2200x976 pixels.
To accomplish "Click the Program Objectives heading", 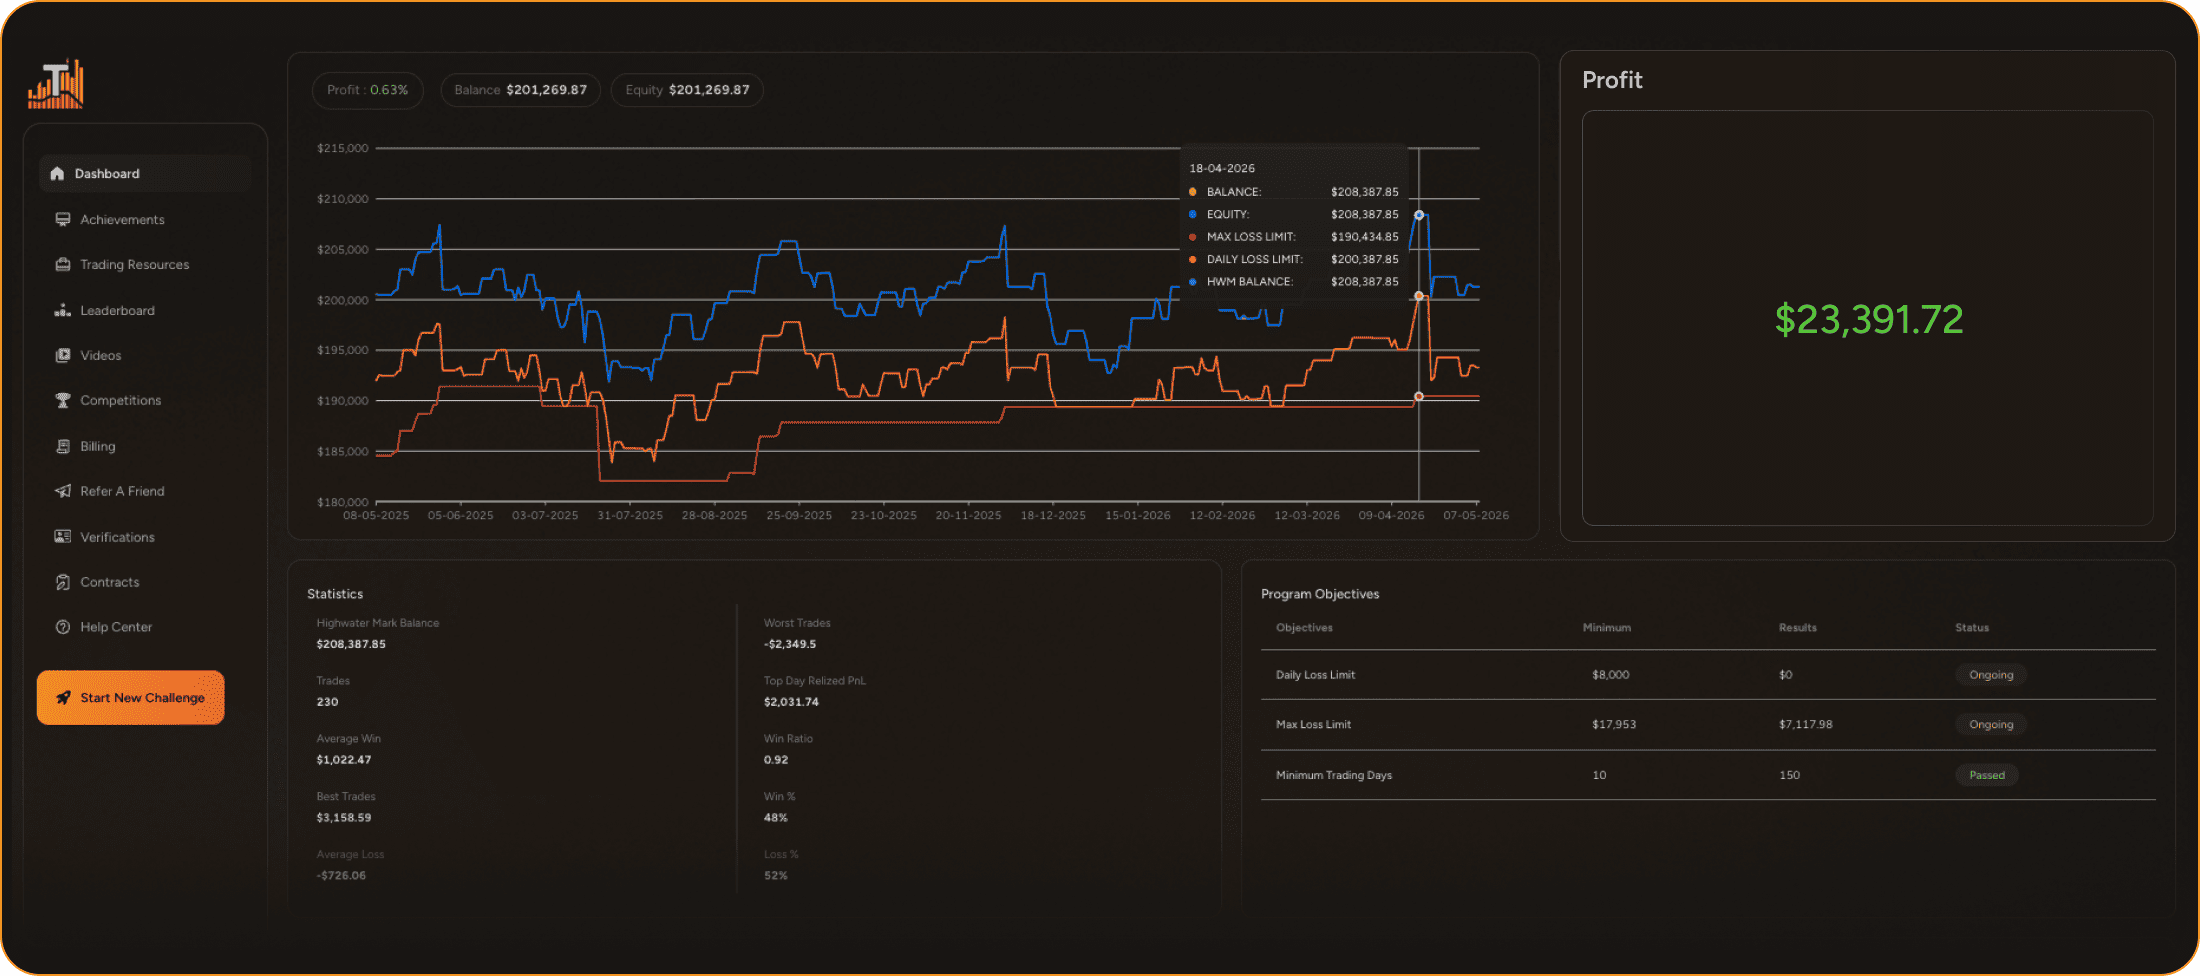I will click(x=1320, y=594).
